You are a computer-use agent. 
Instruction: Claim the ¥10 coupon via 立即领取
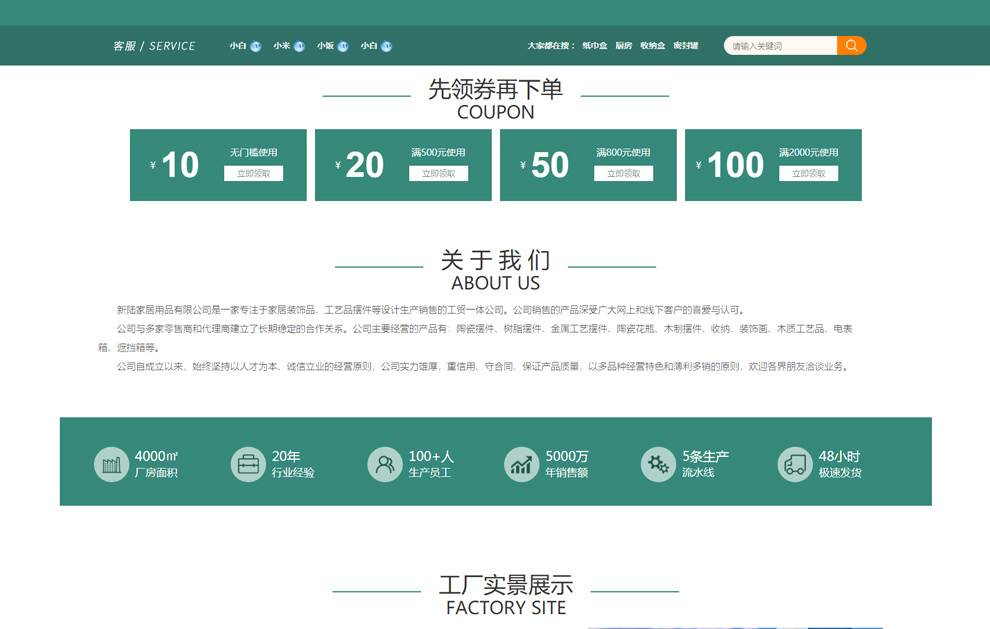click(256, 172)
